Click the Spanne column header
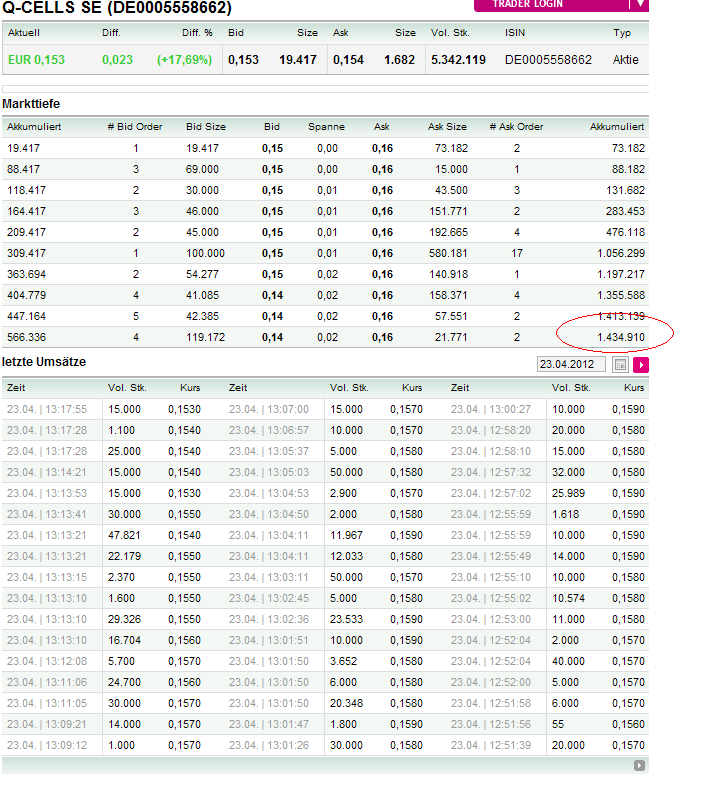Screen dimensions: 706x808 click(326, 127)
